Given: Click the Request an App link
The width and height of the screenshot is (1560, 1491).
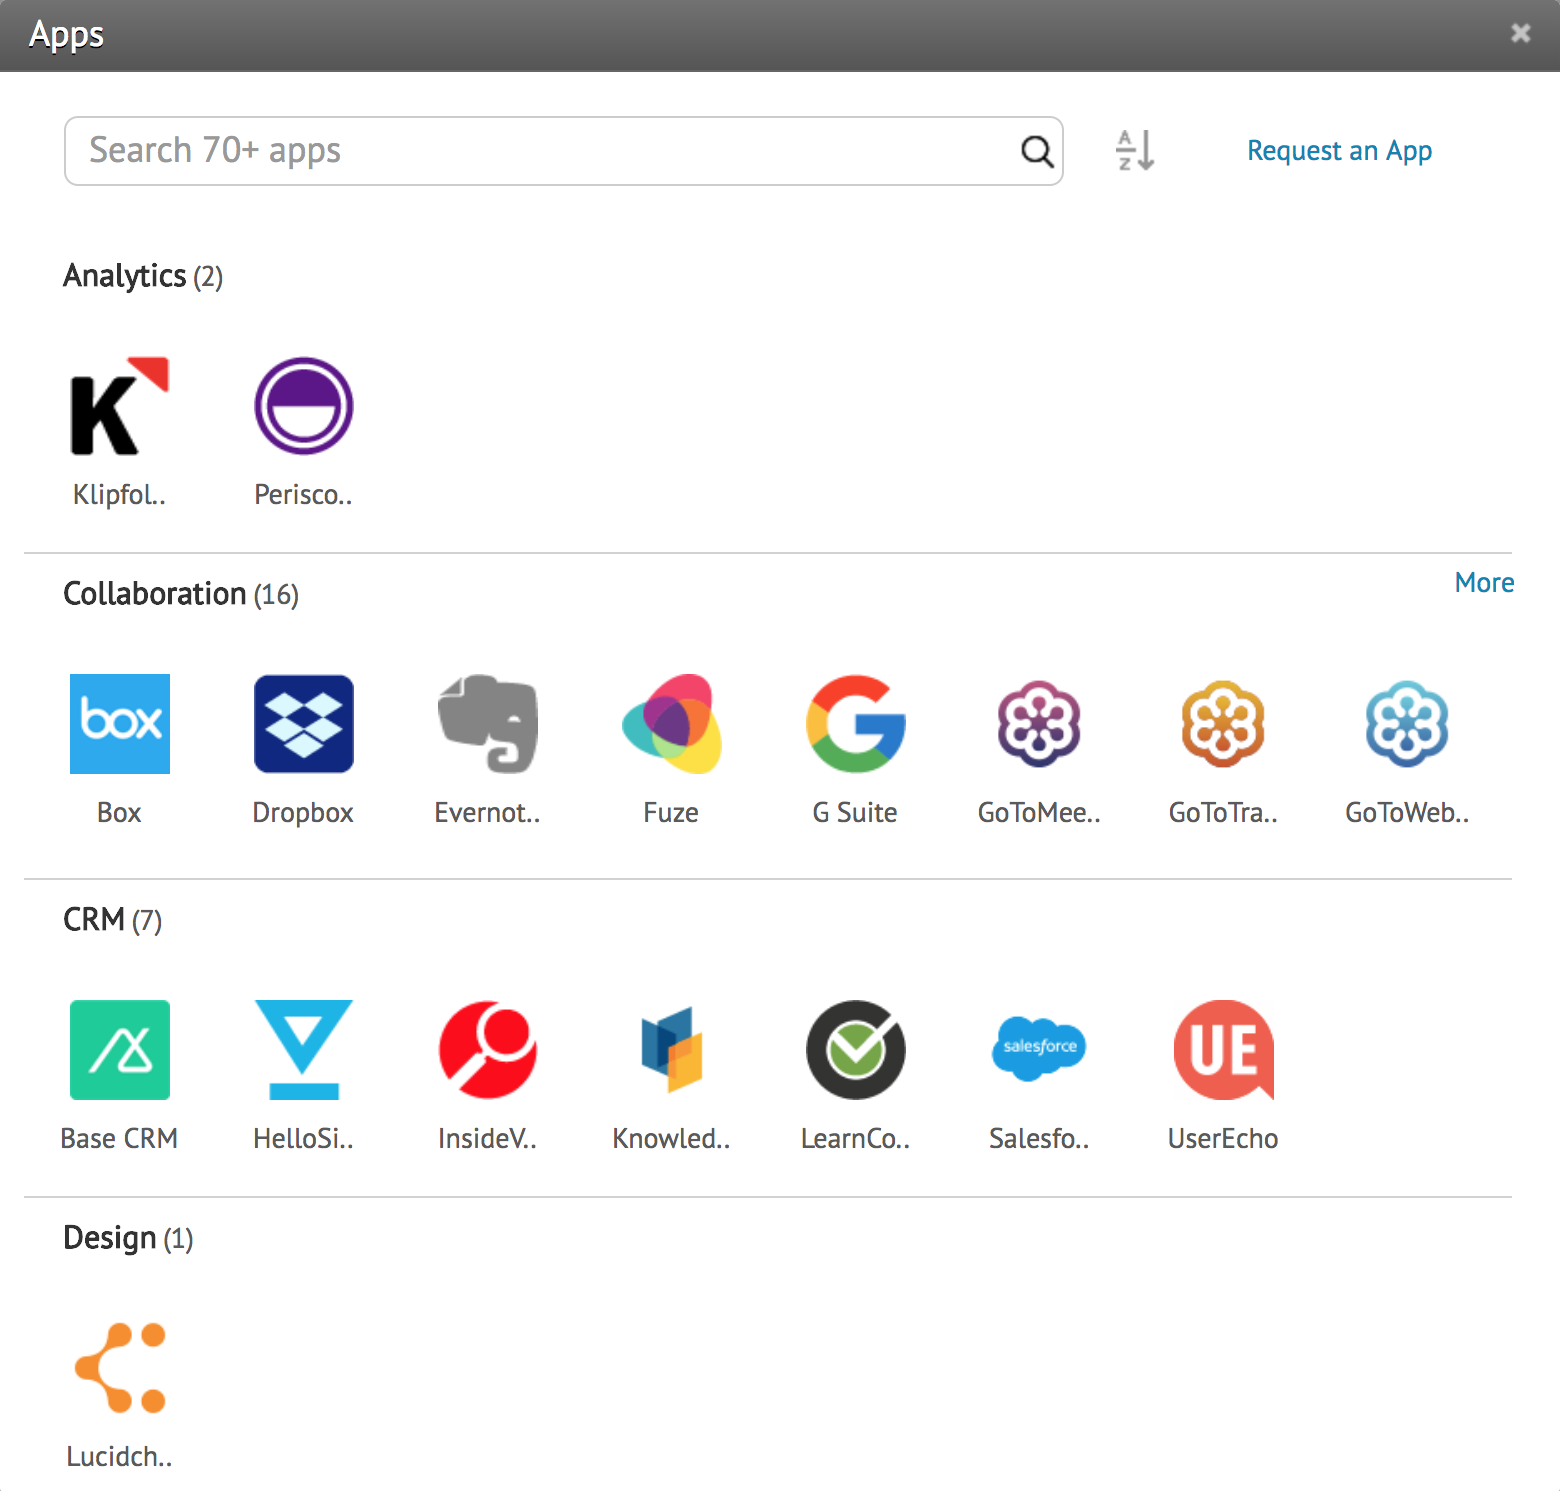Looking at the screenshot, I should [1339, 151].
